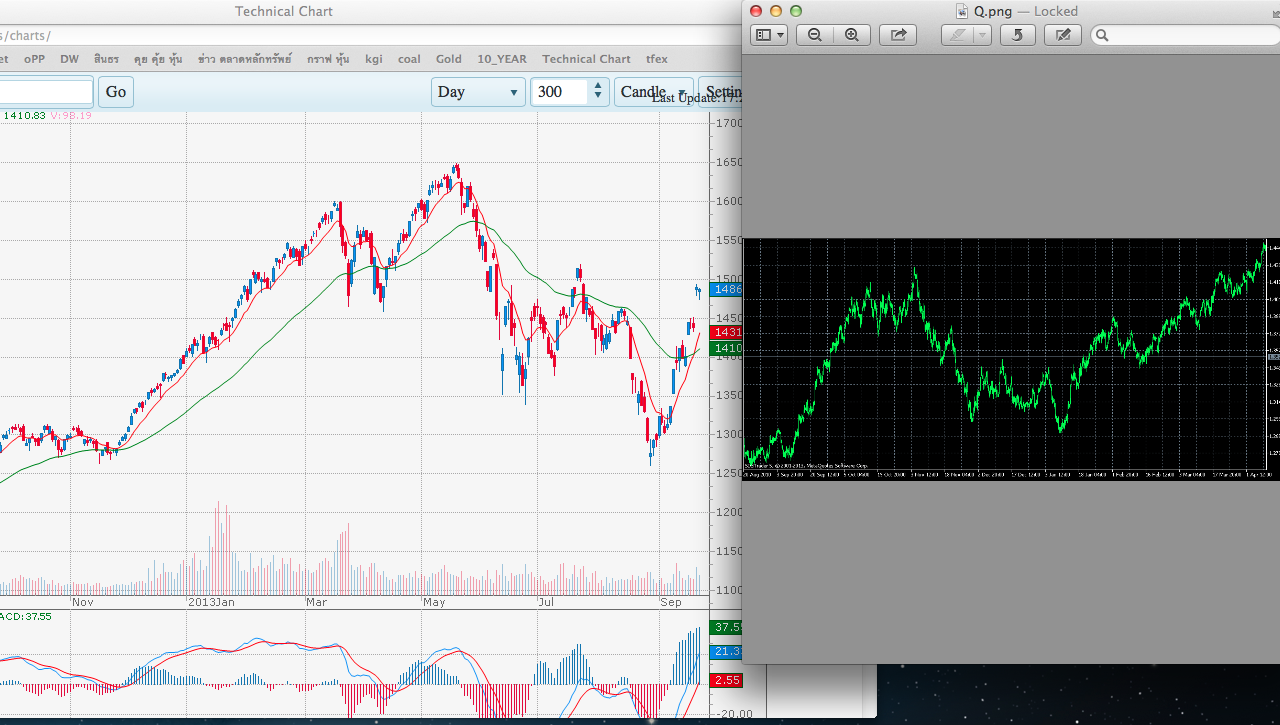Viewport: 1280px width, 725px height.
Task: Click the 300 bars count field
Action: tap(561, 92)
